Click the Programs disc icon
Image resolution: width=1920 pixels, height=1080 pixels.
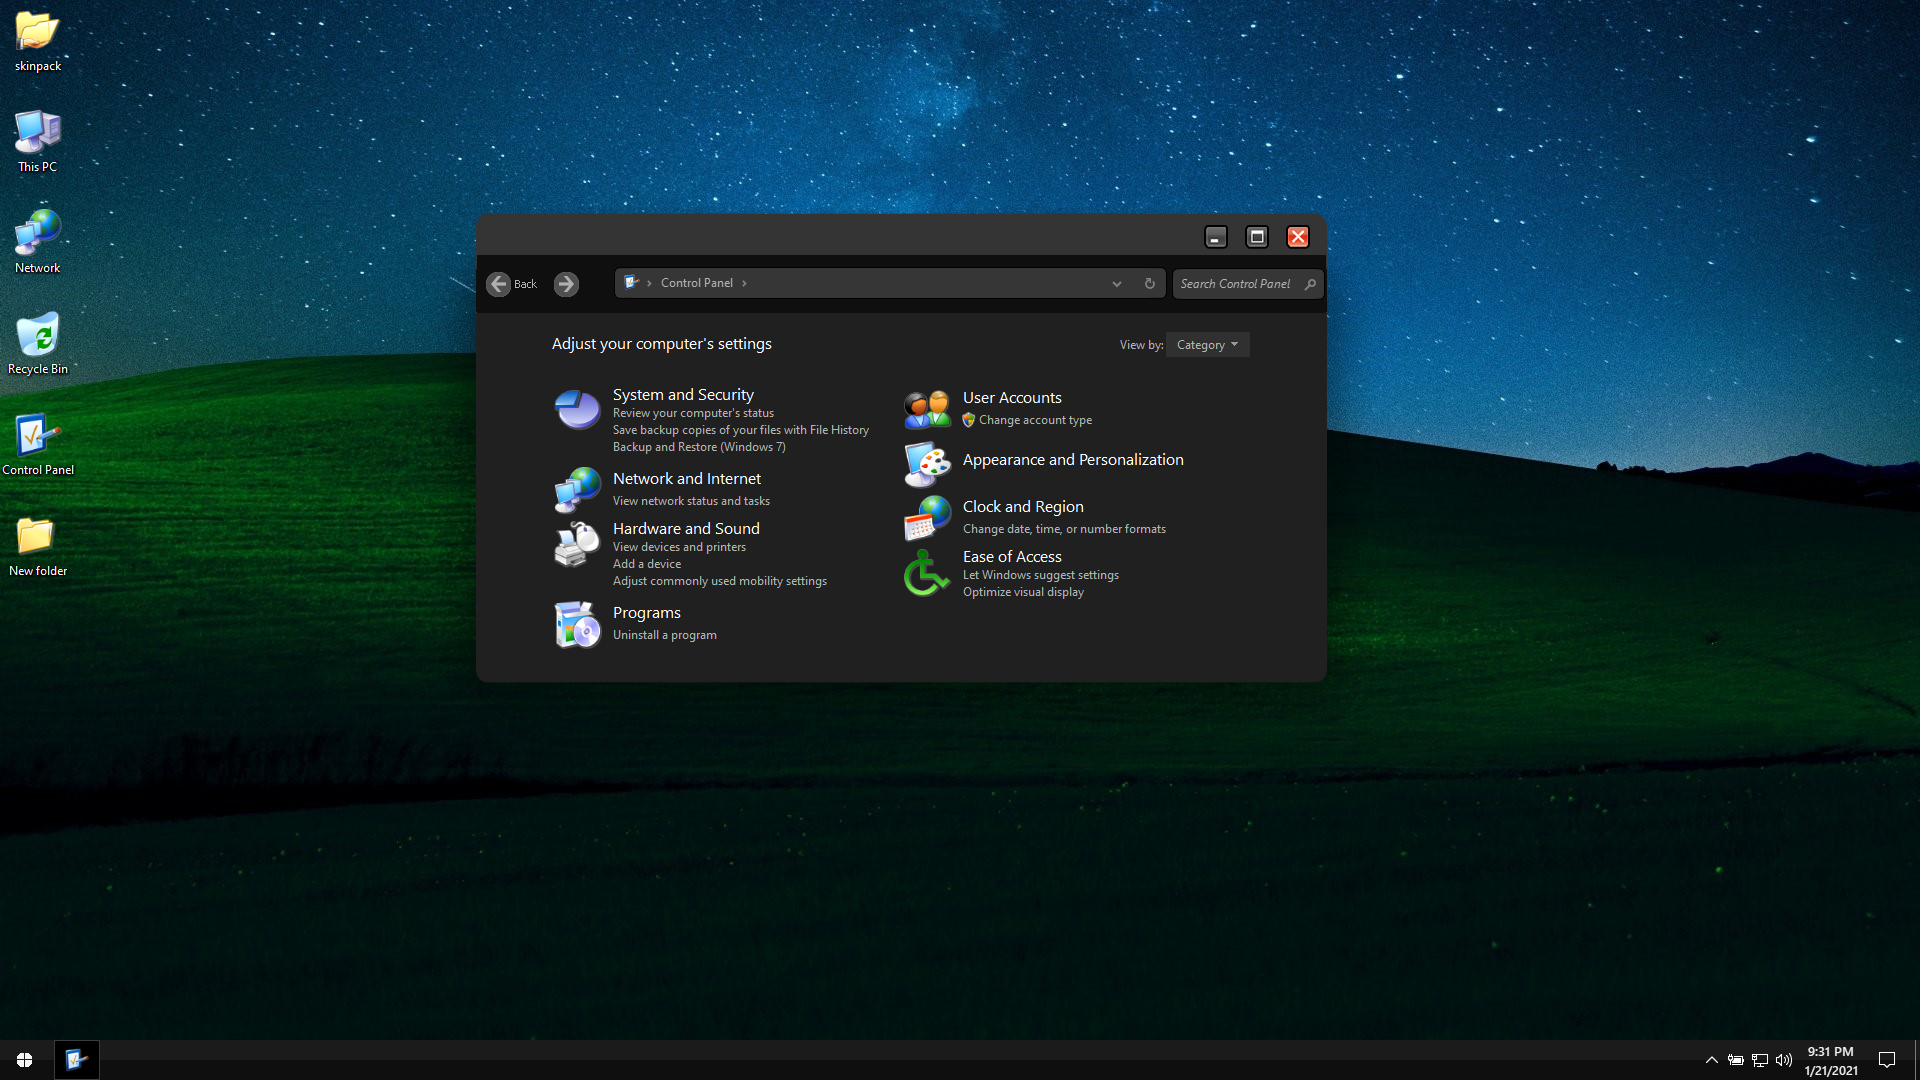click(577, 624)
